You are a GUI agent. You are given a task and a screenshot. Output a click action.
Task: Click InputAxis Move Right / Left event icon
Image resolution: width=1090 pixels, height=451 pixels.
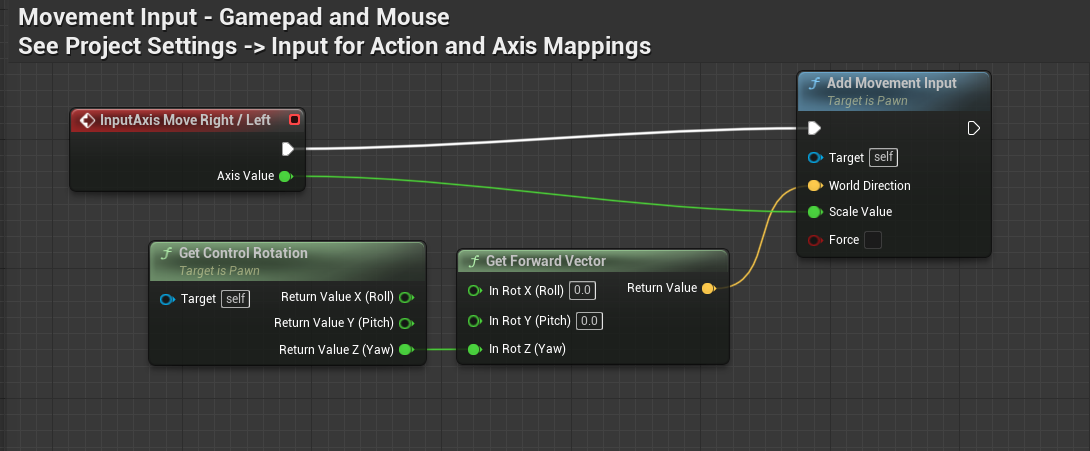click(x=87, y=120)
